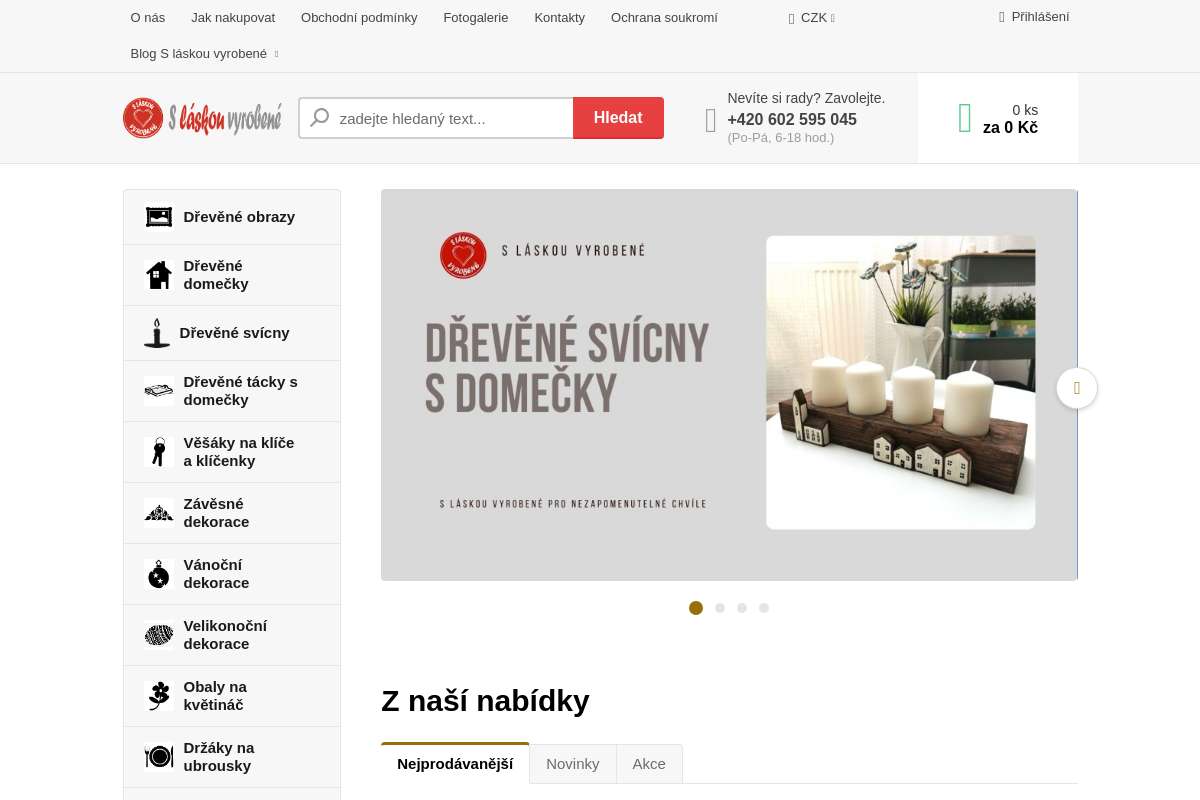Focus the search text input field
The image size is (1200, 800).
436,118
